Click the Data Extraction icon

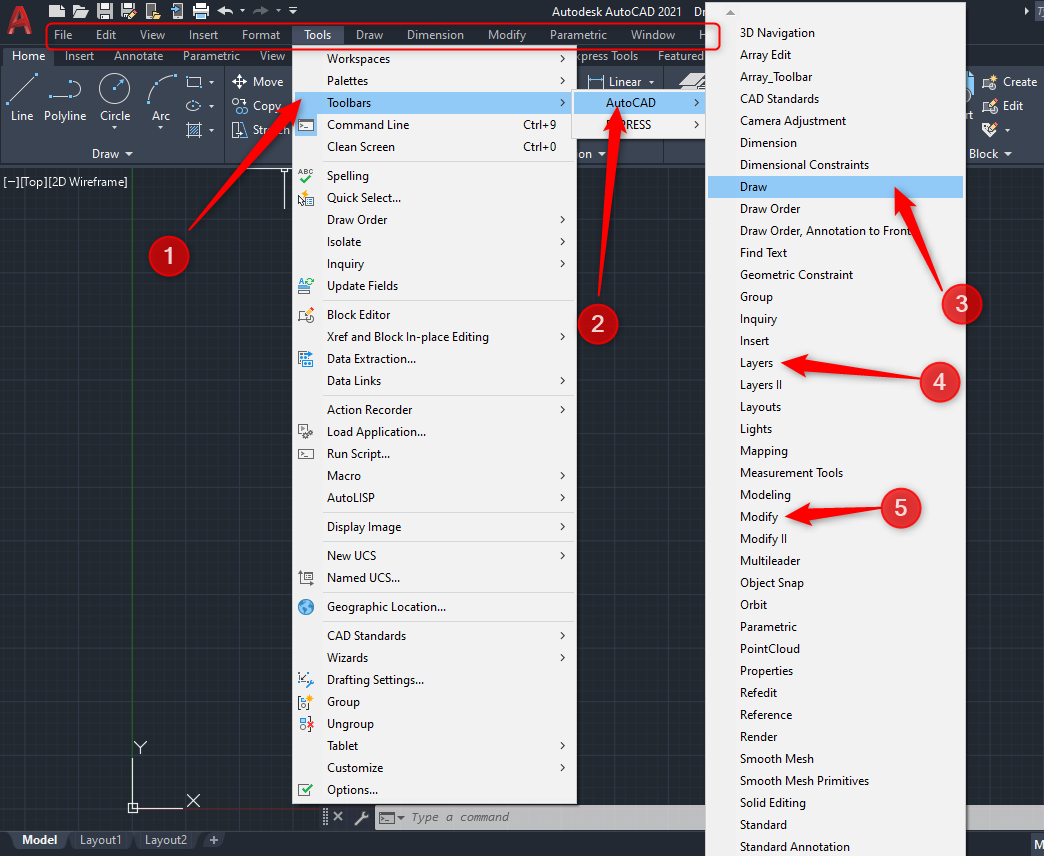(x=306, y=359)
